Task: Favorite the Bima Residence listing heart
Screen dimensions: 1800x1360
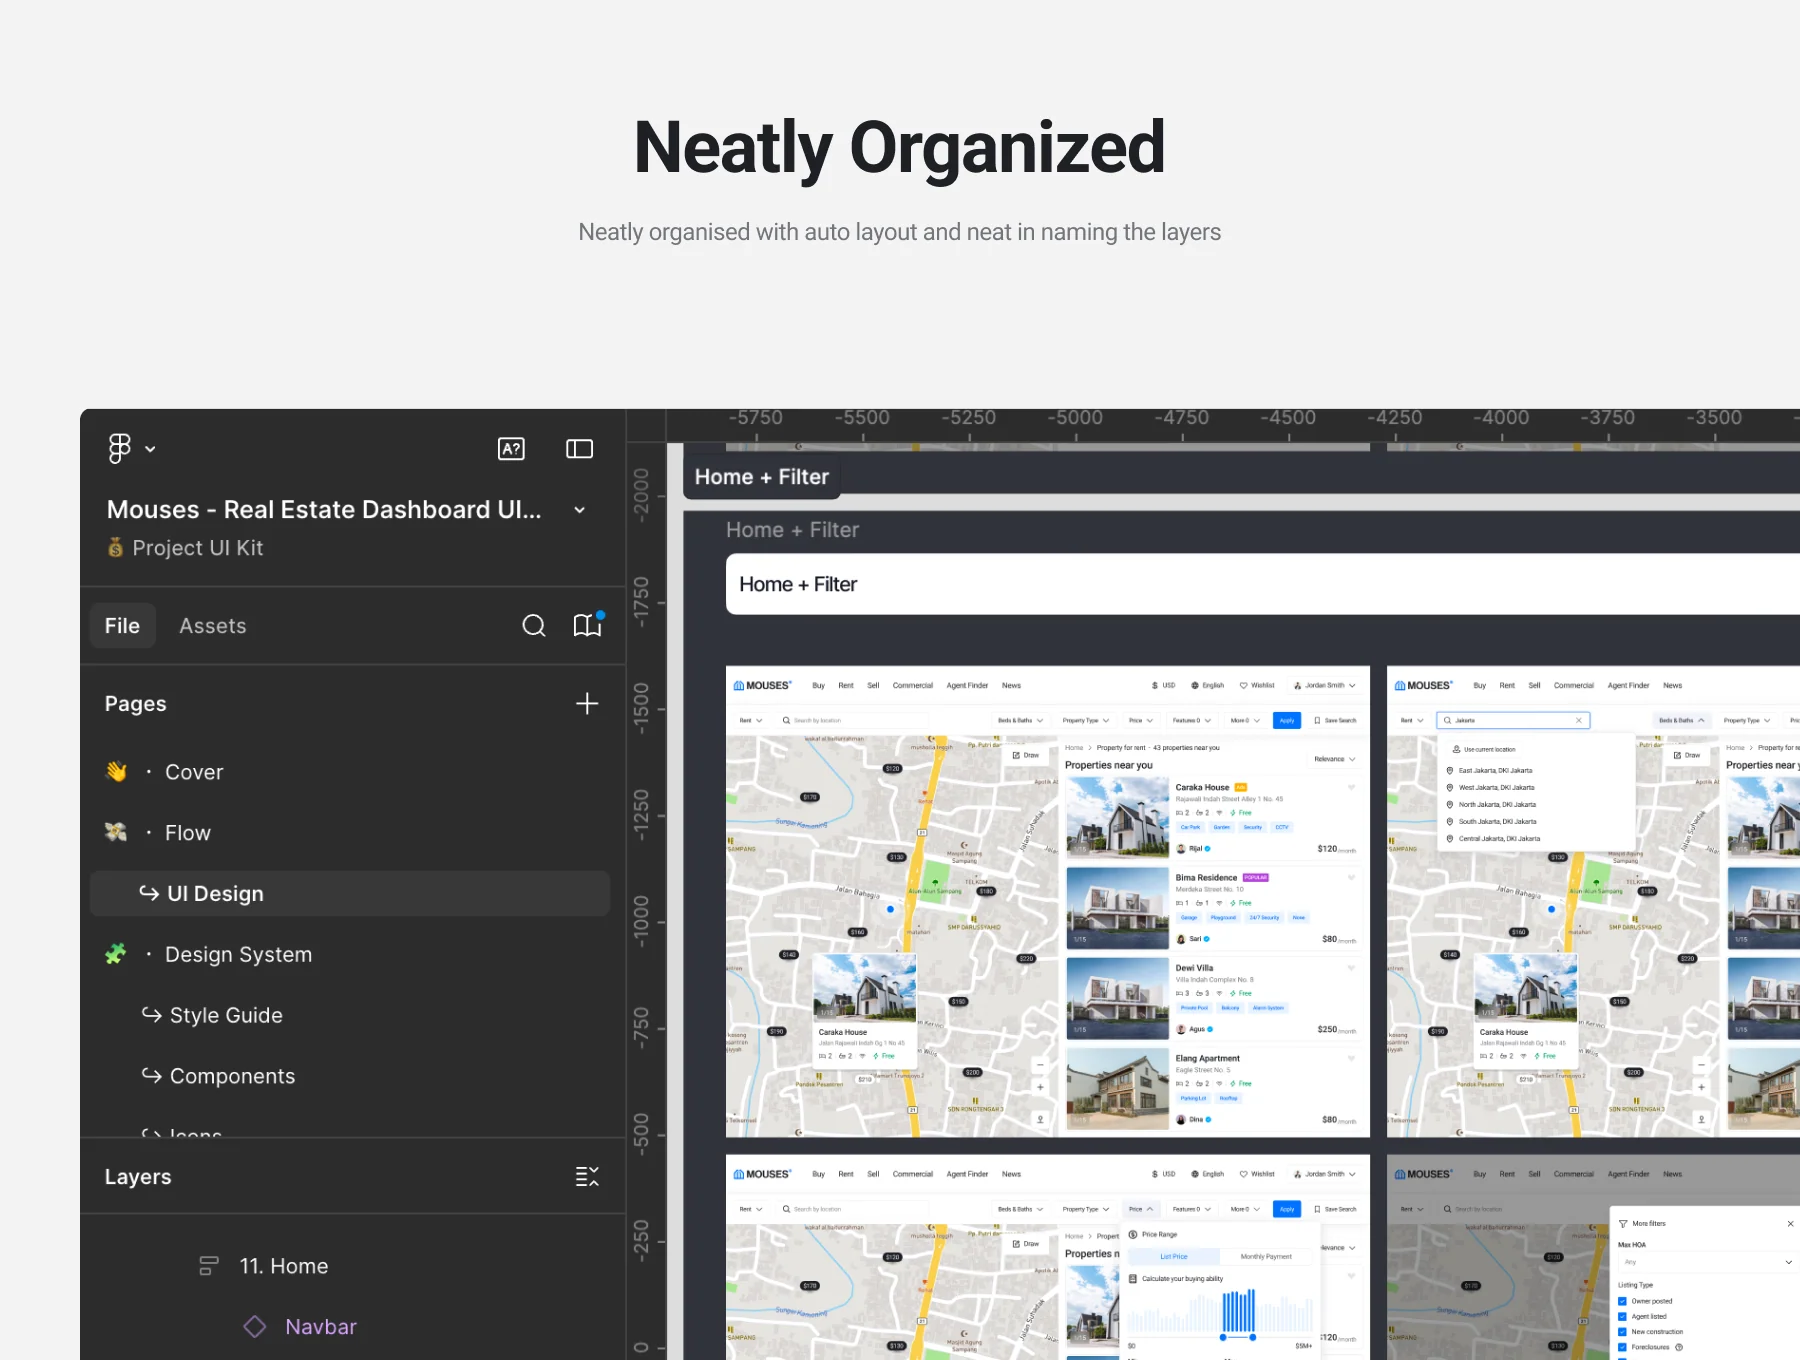Action: (x=1351, y=878)
